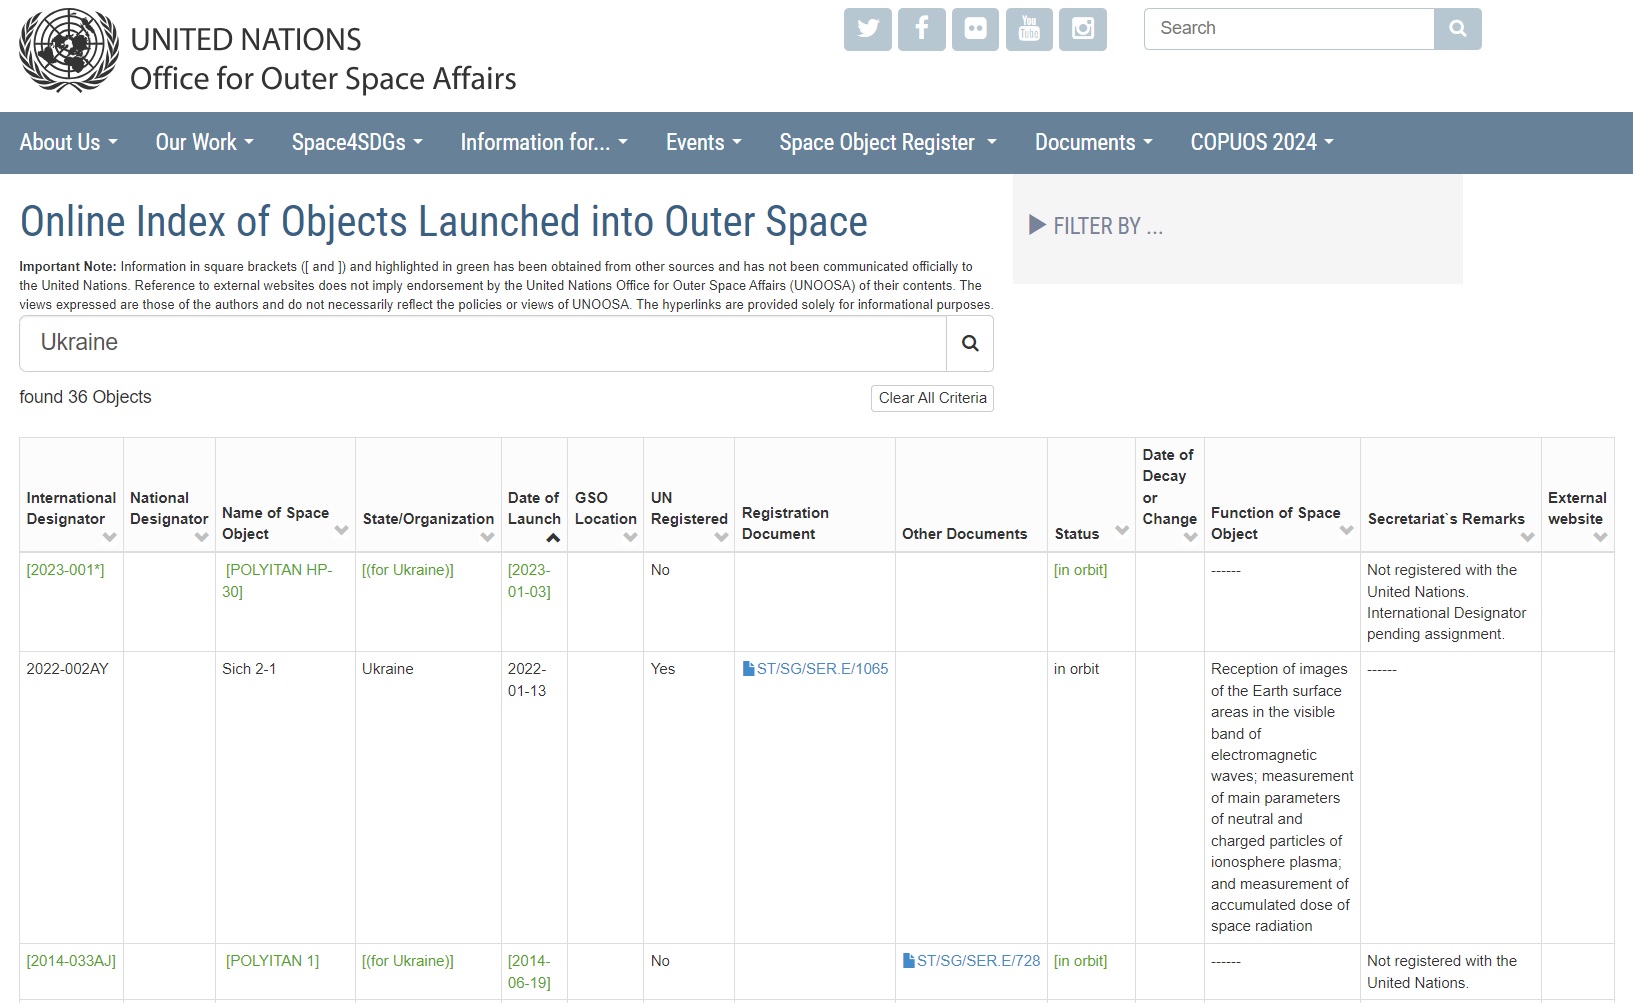Screen dimensions: 1633x1003
Task: Sort by External website chevron
Action: pos(1600,538)
